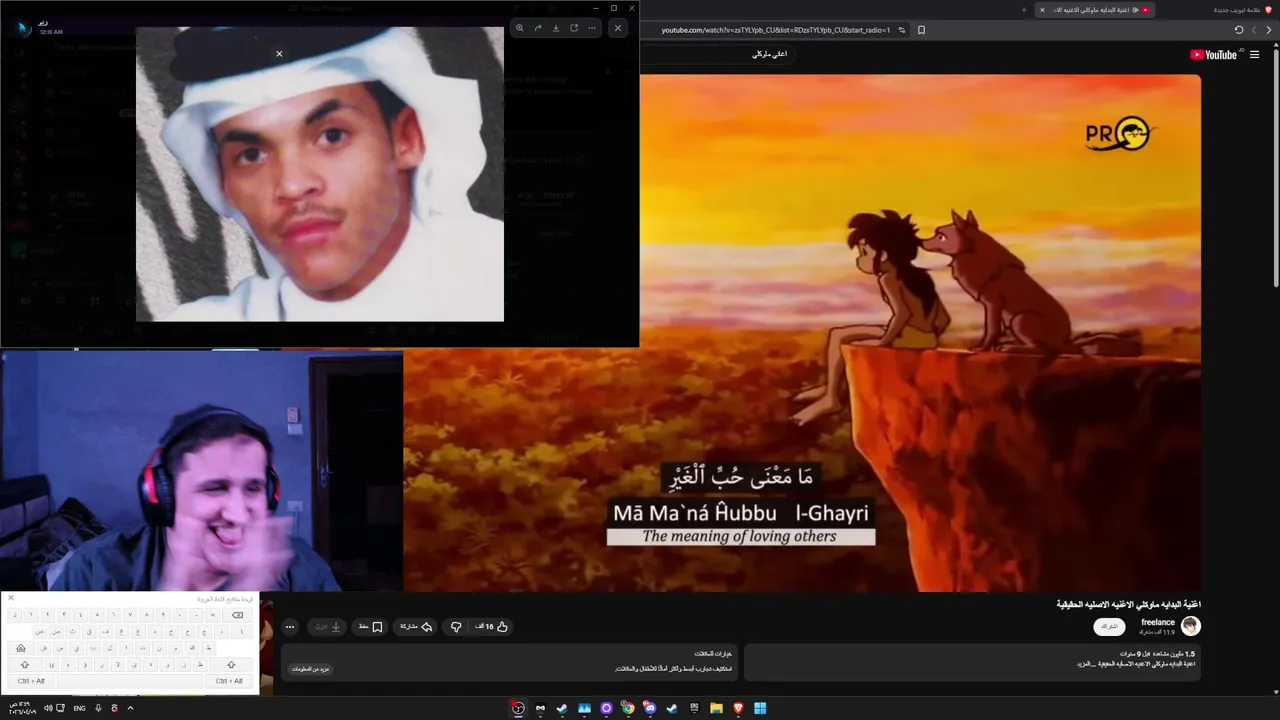This screenshot has width=1280, height=720.
Task: Open Epic Games launcher from taskbar
Action: tap(694, 708)
